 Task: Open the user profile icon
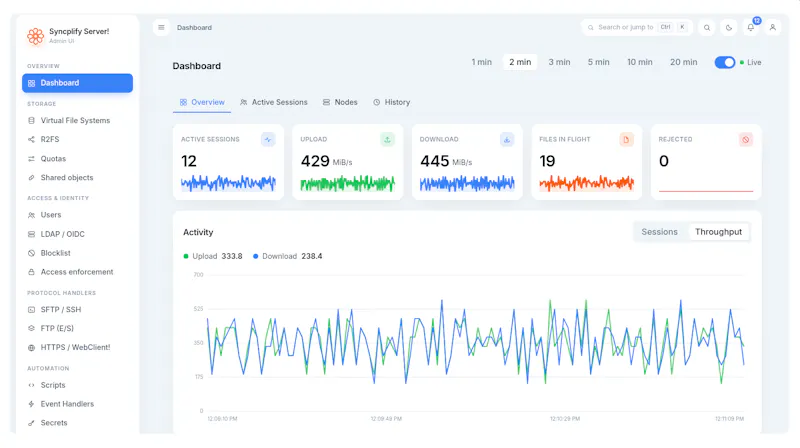[772, 28]
